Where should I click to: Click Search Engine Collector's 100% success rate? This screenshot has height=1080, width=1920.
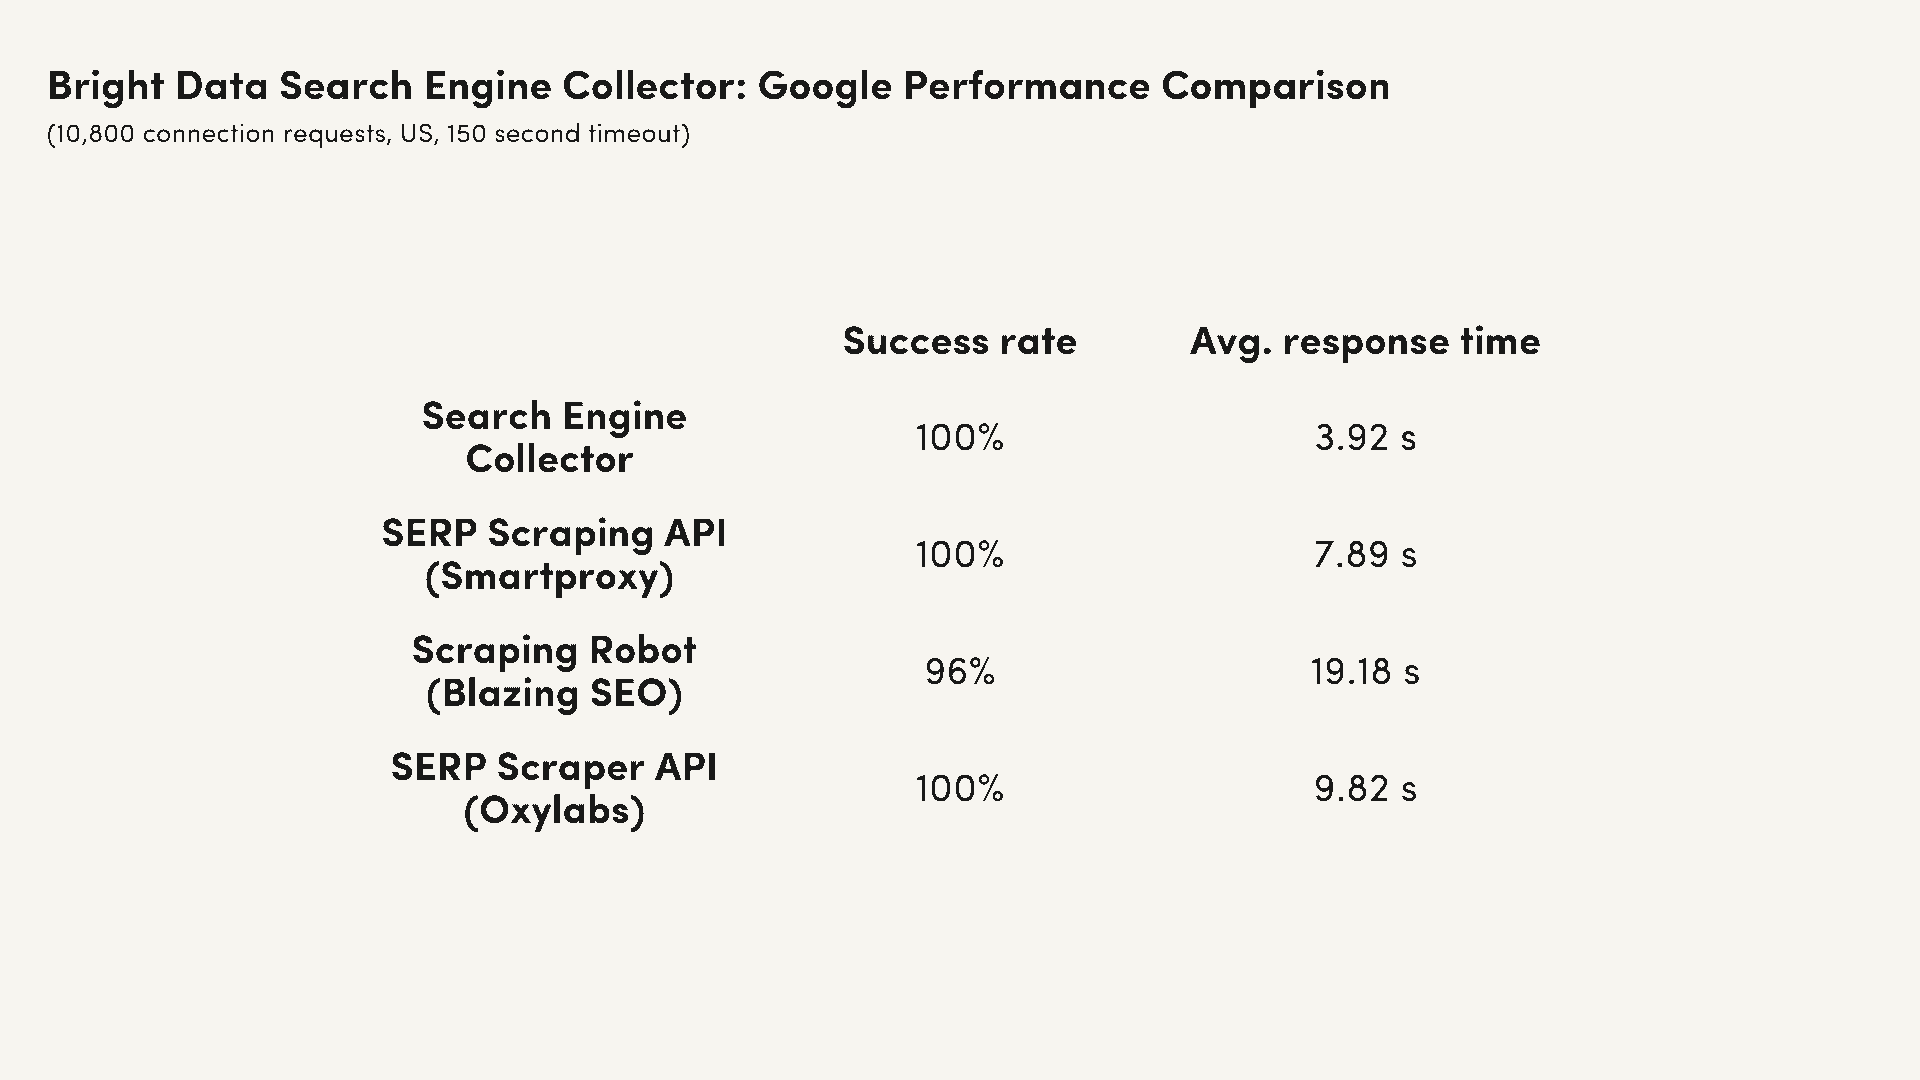959,438
